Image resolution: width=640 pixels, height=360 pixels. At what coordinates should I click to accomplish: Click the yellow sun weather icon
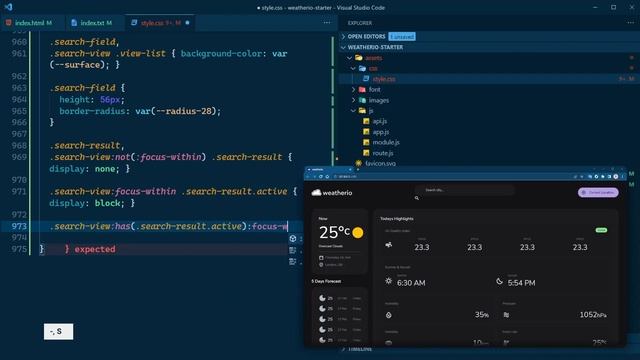coord(358,233)
